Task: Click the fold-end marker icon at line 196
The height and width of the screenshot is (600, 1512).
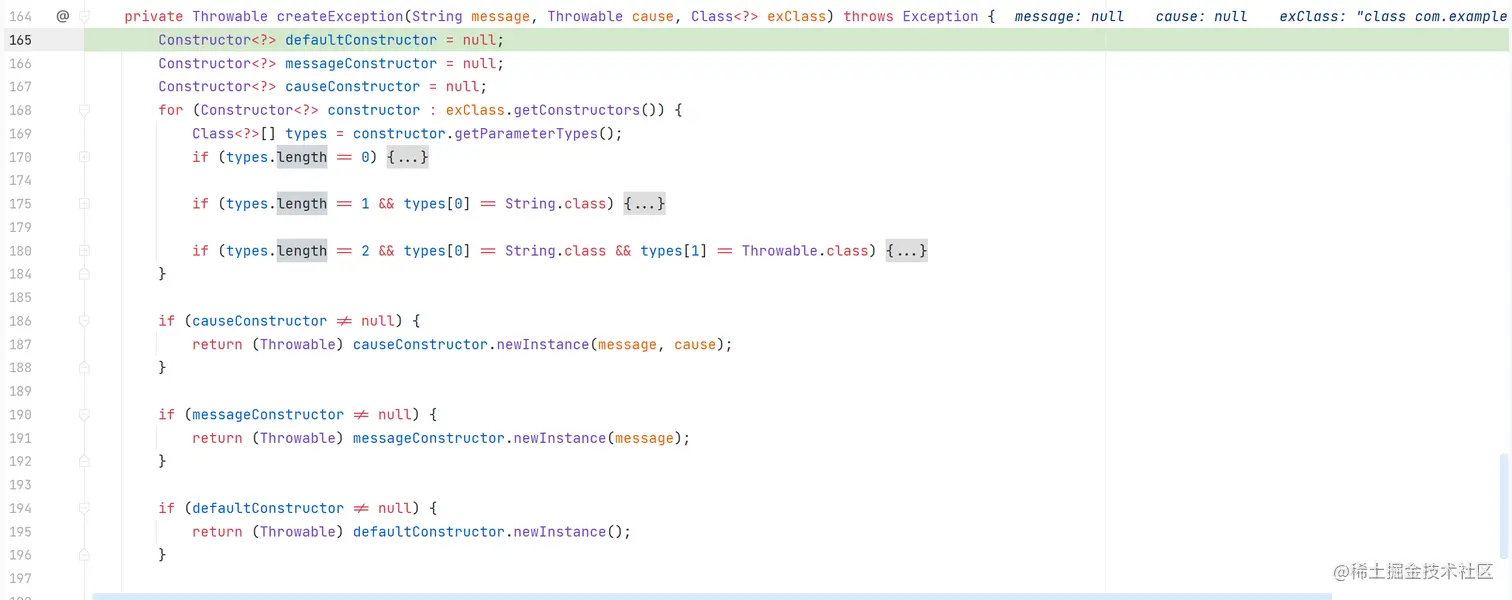Action: pyautogui.click(x=84, y=555)
